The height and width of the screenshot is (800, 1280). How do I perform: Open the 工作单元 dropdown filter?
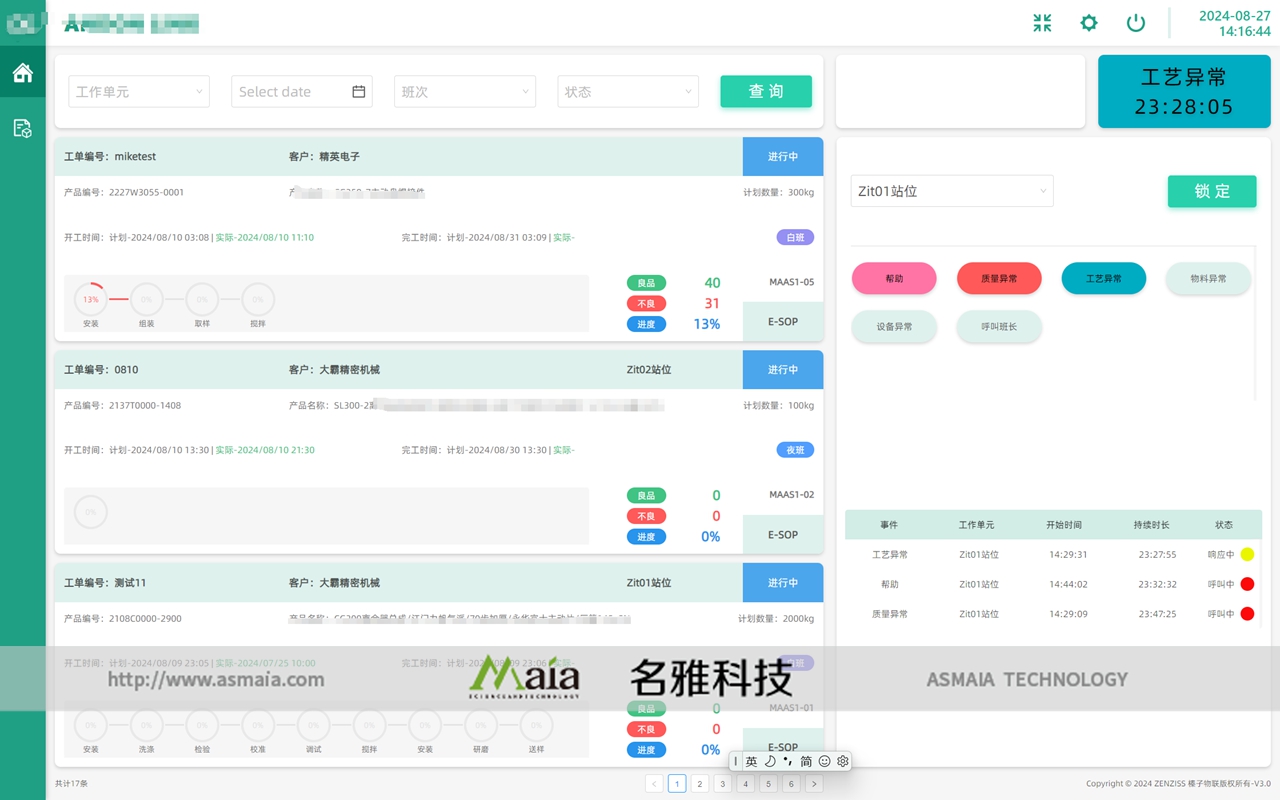point(139,91)
